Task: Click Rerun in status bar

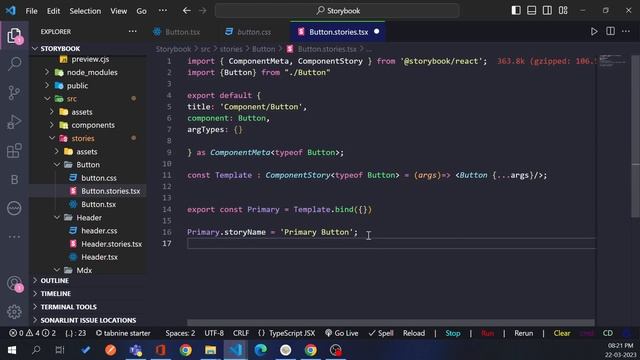Action: point(524,333)
